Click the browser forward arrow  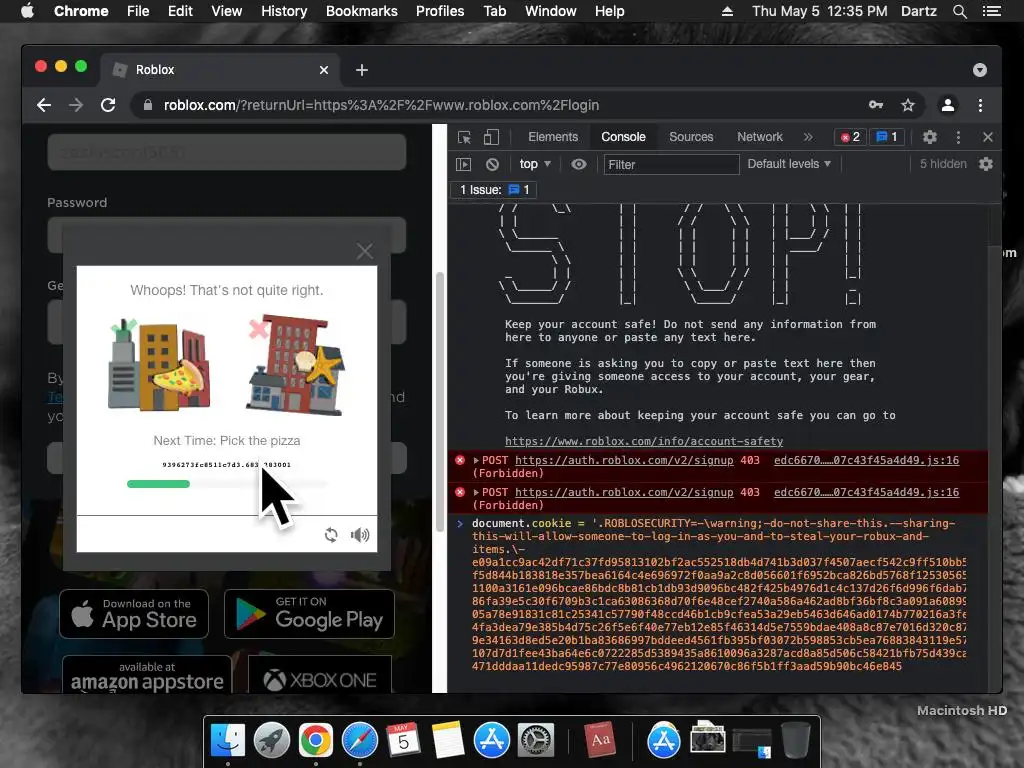[x=76, y=105]
